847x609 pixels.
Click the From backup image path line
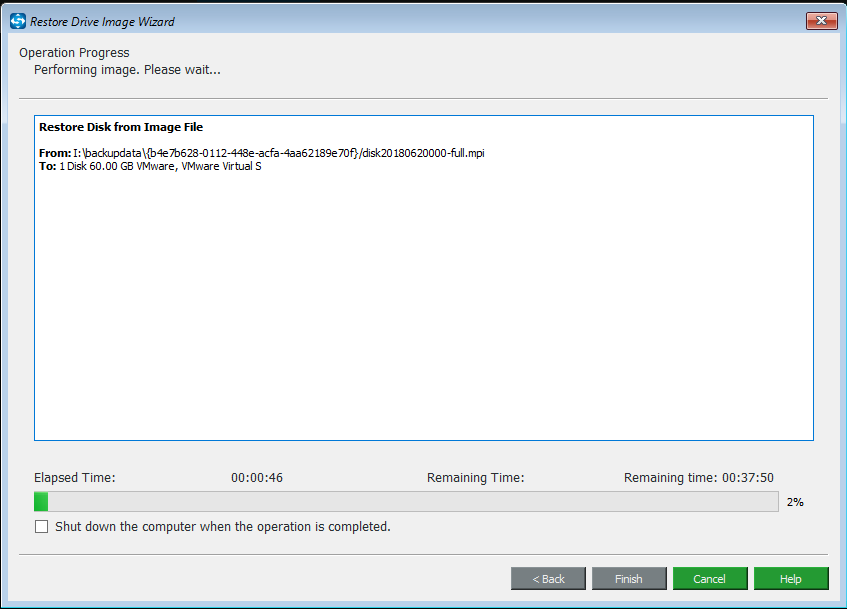pyautogui.click(x=261, y=153)
